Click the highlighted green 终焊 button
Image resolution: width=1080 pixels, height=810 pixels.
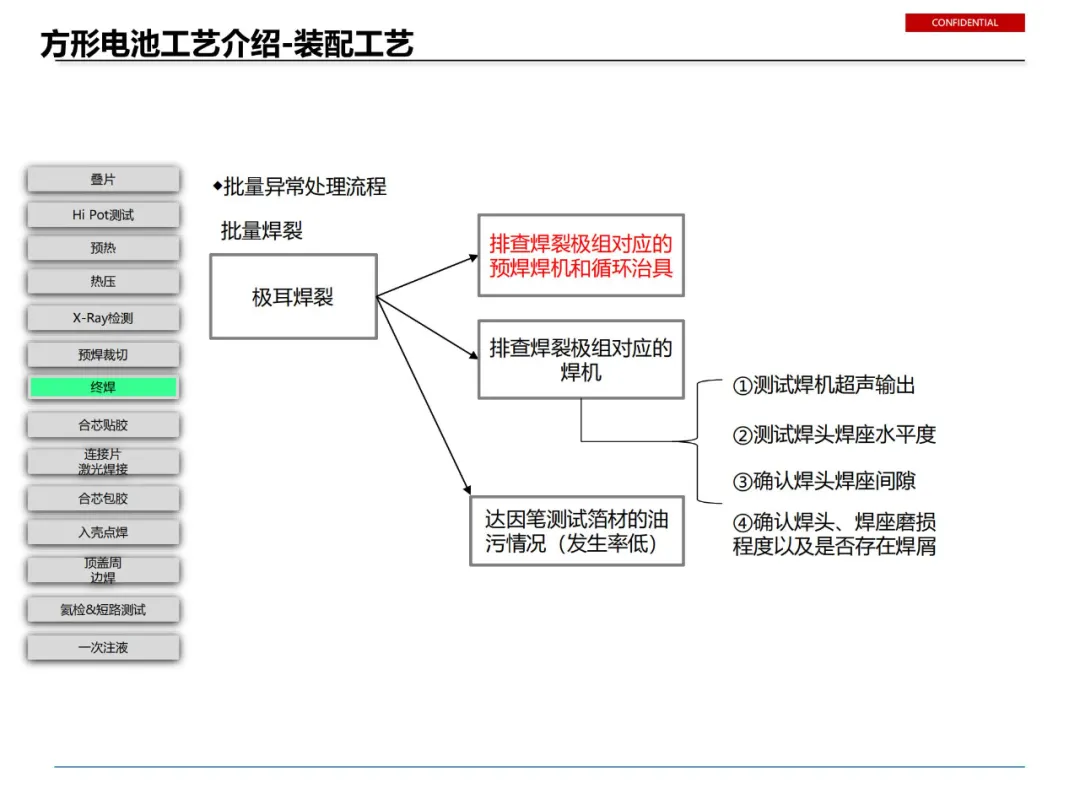[103, 387]
